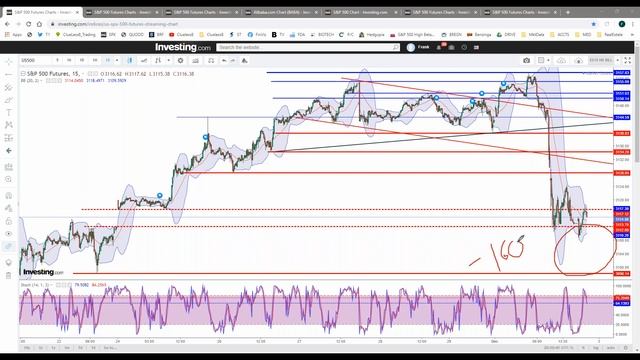The image size is (640, 360).
Task: Select the 1d date range button
Action: 93,348
